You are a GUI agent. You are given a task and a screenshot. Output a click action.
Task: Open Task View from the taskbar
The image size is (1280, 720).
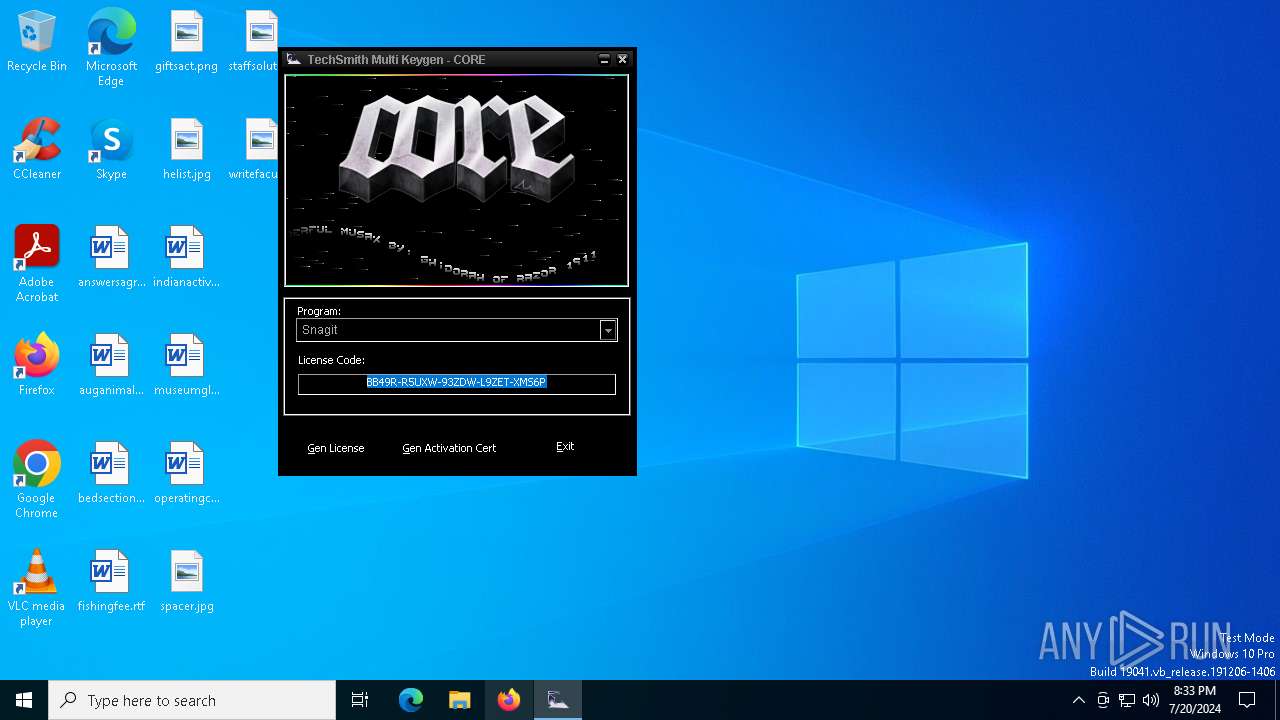360,700
